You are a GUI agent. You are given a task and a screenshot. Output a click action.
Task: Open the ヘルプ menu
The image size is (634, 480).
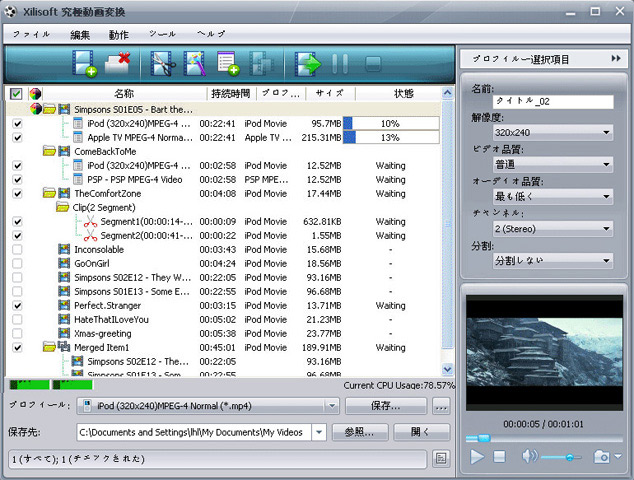point(211,34)
